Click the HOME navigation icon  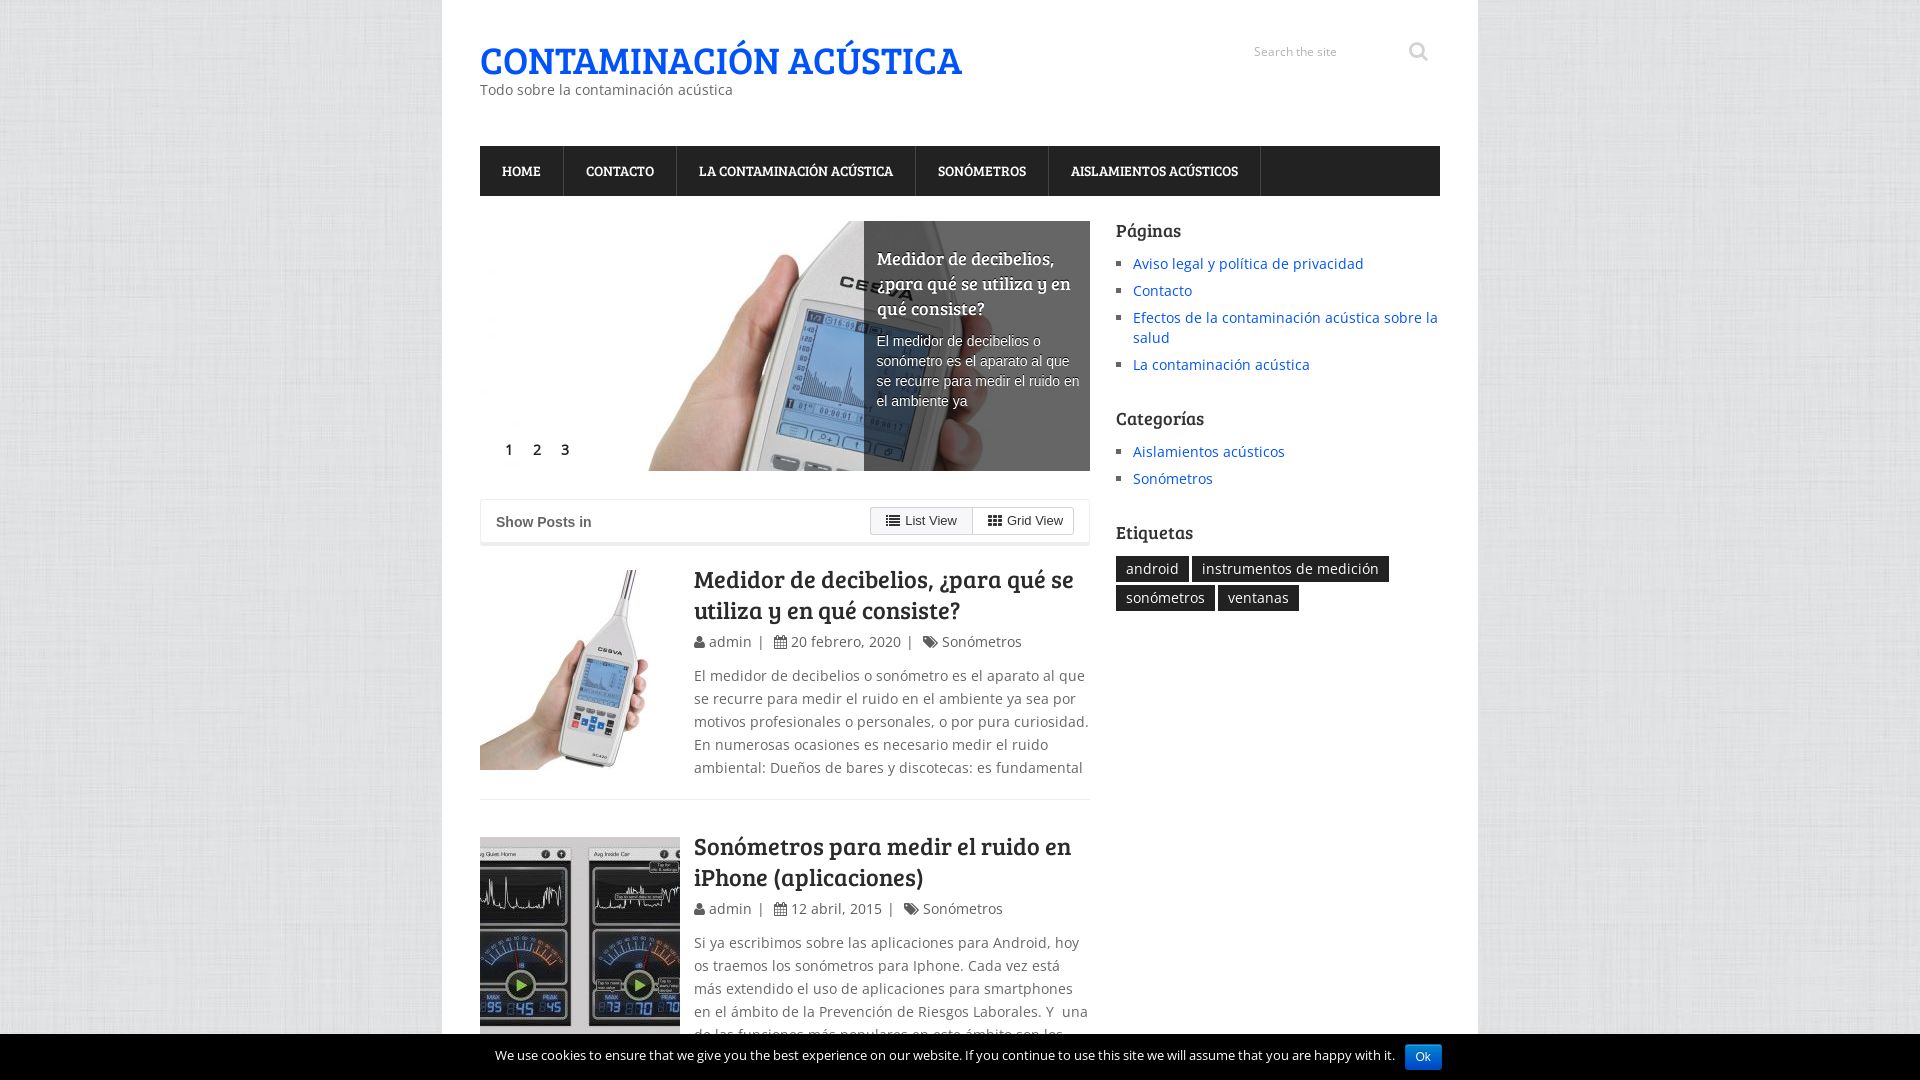(521, 170)
